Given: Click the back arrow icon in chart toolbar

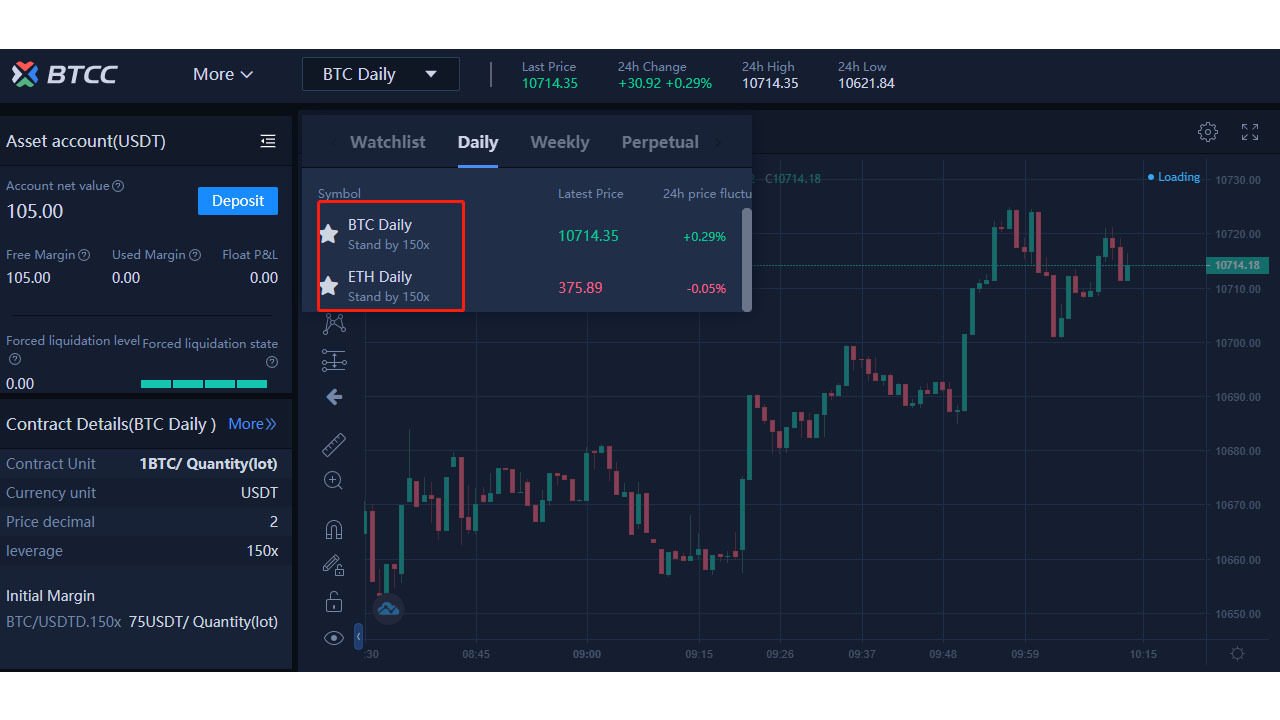Looking at the screenshot, I should pyautogui.click(x=334, y=397).
